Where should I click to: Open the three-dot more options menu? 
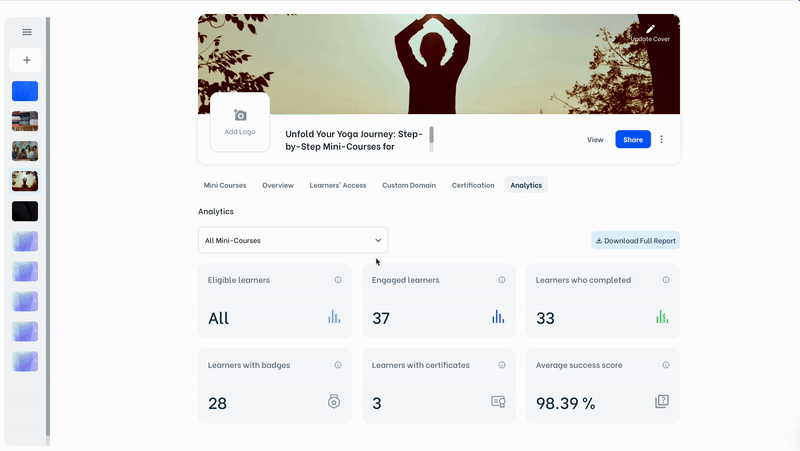[x=661, y=140]
